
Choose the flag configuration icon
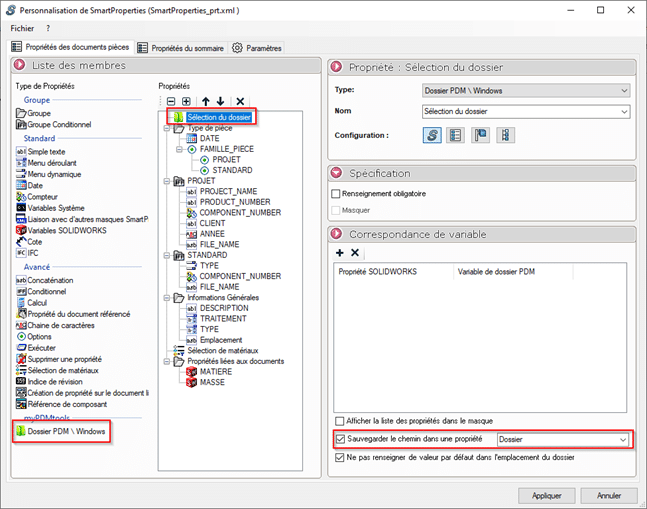coord(481,135)
